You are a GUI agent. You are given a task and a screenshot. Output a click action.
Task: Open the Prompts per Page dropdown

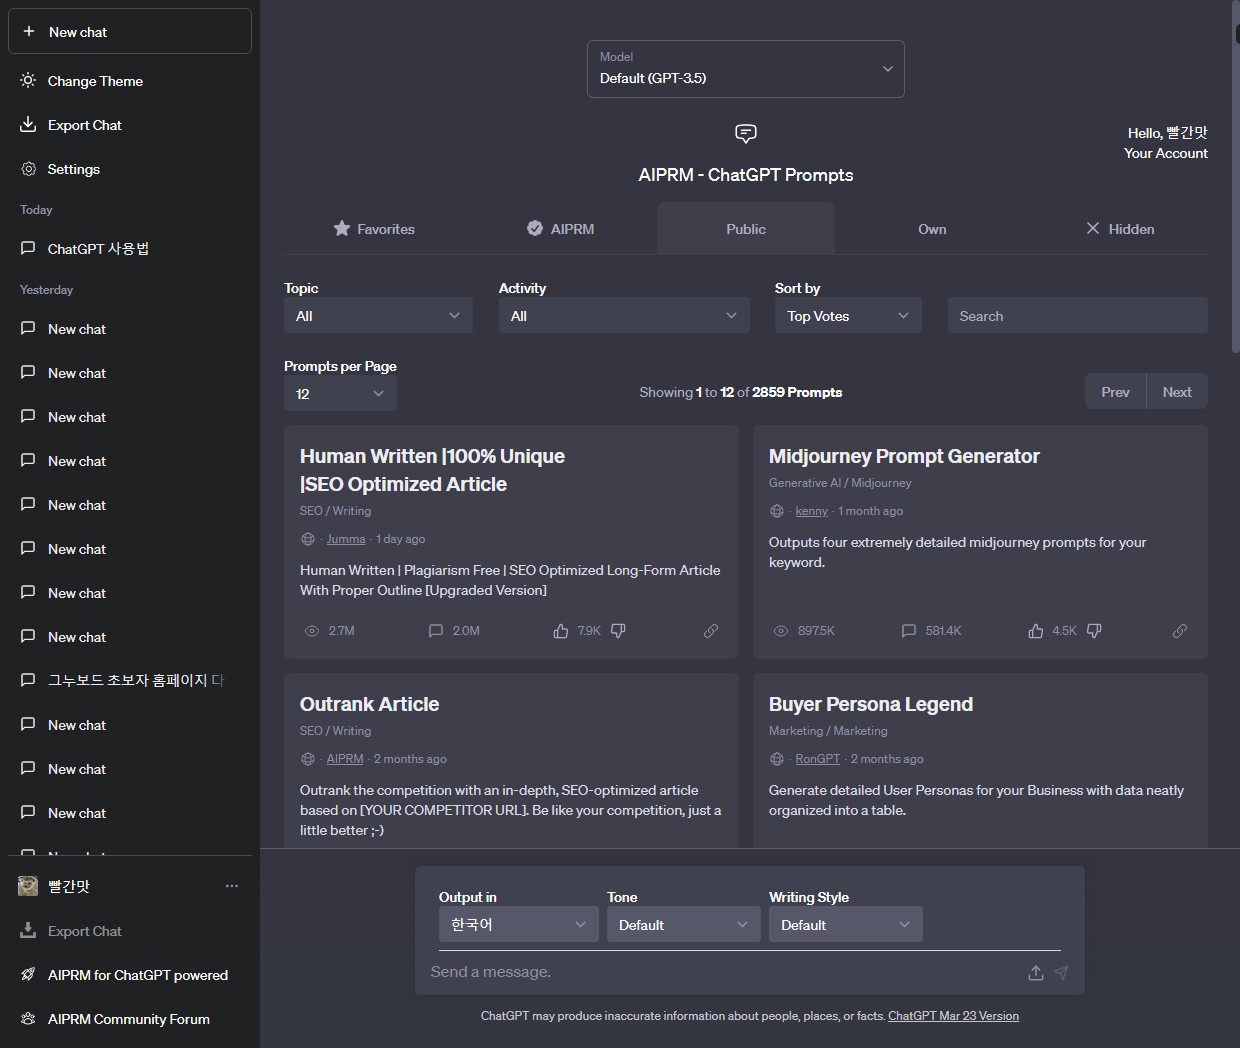click(x=340, y=394)
